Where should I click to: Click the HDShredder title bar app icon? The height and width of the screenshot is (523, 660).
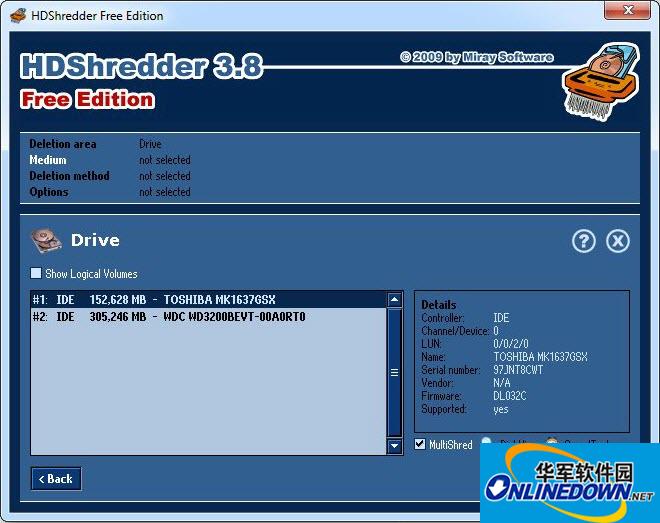[x=18, y=16]
